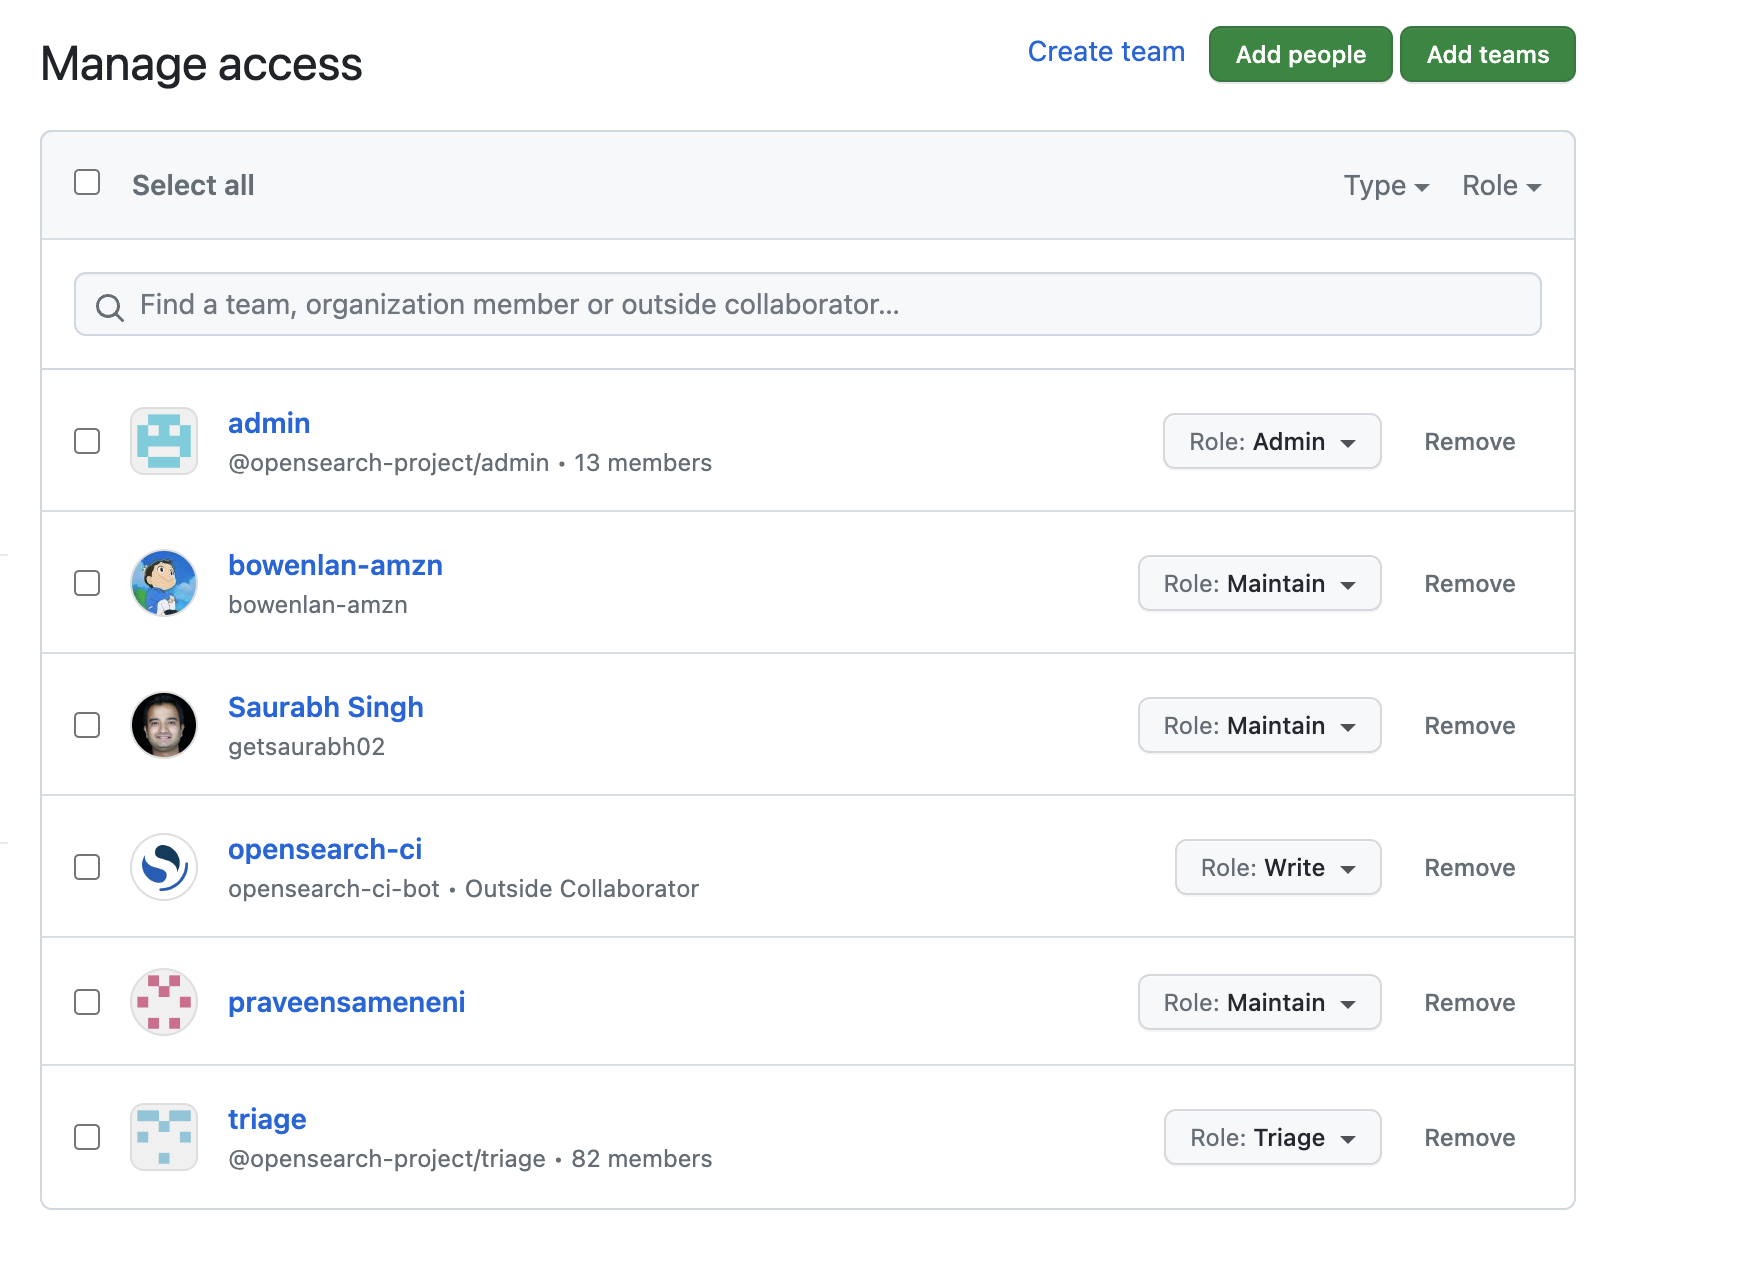The width and height of the screenshot is (1740, 1276).
Task: Toggle the Select all checkbox
Action: coord(87,183)
